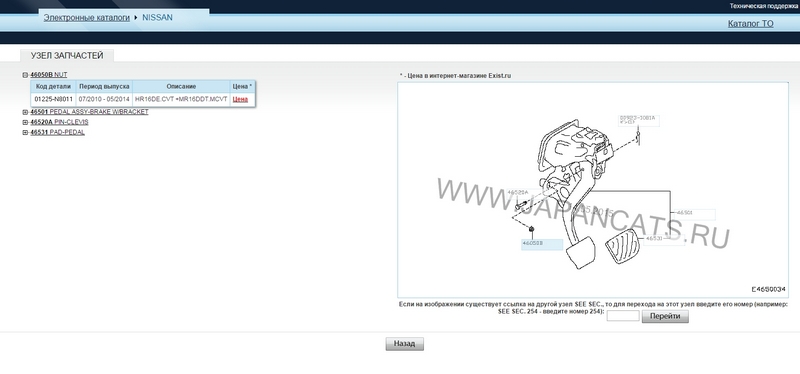Click the Назад back button

405,344
